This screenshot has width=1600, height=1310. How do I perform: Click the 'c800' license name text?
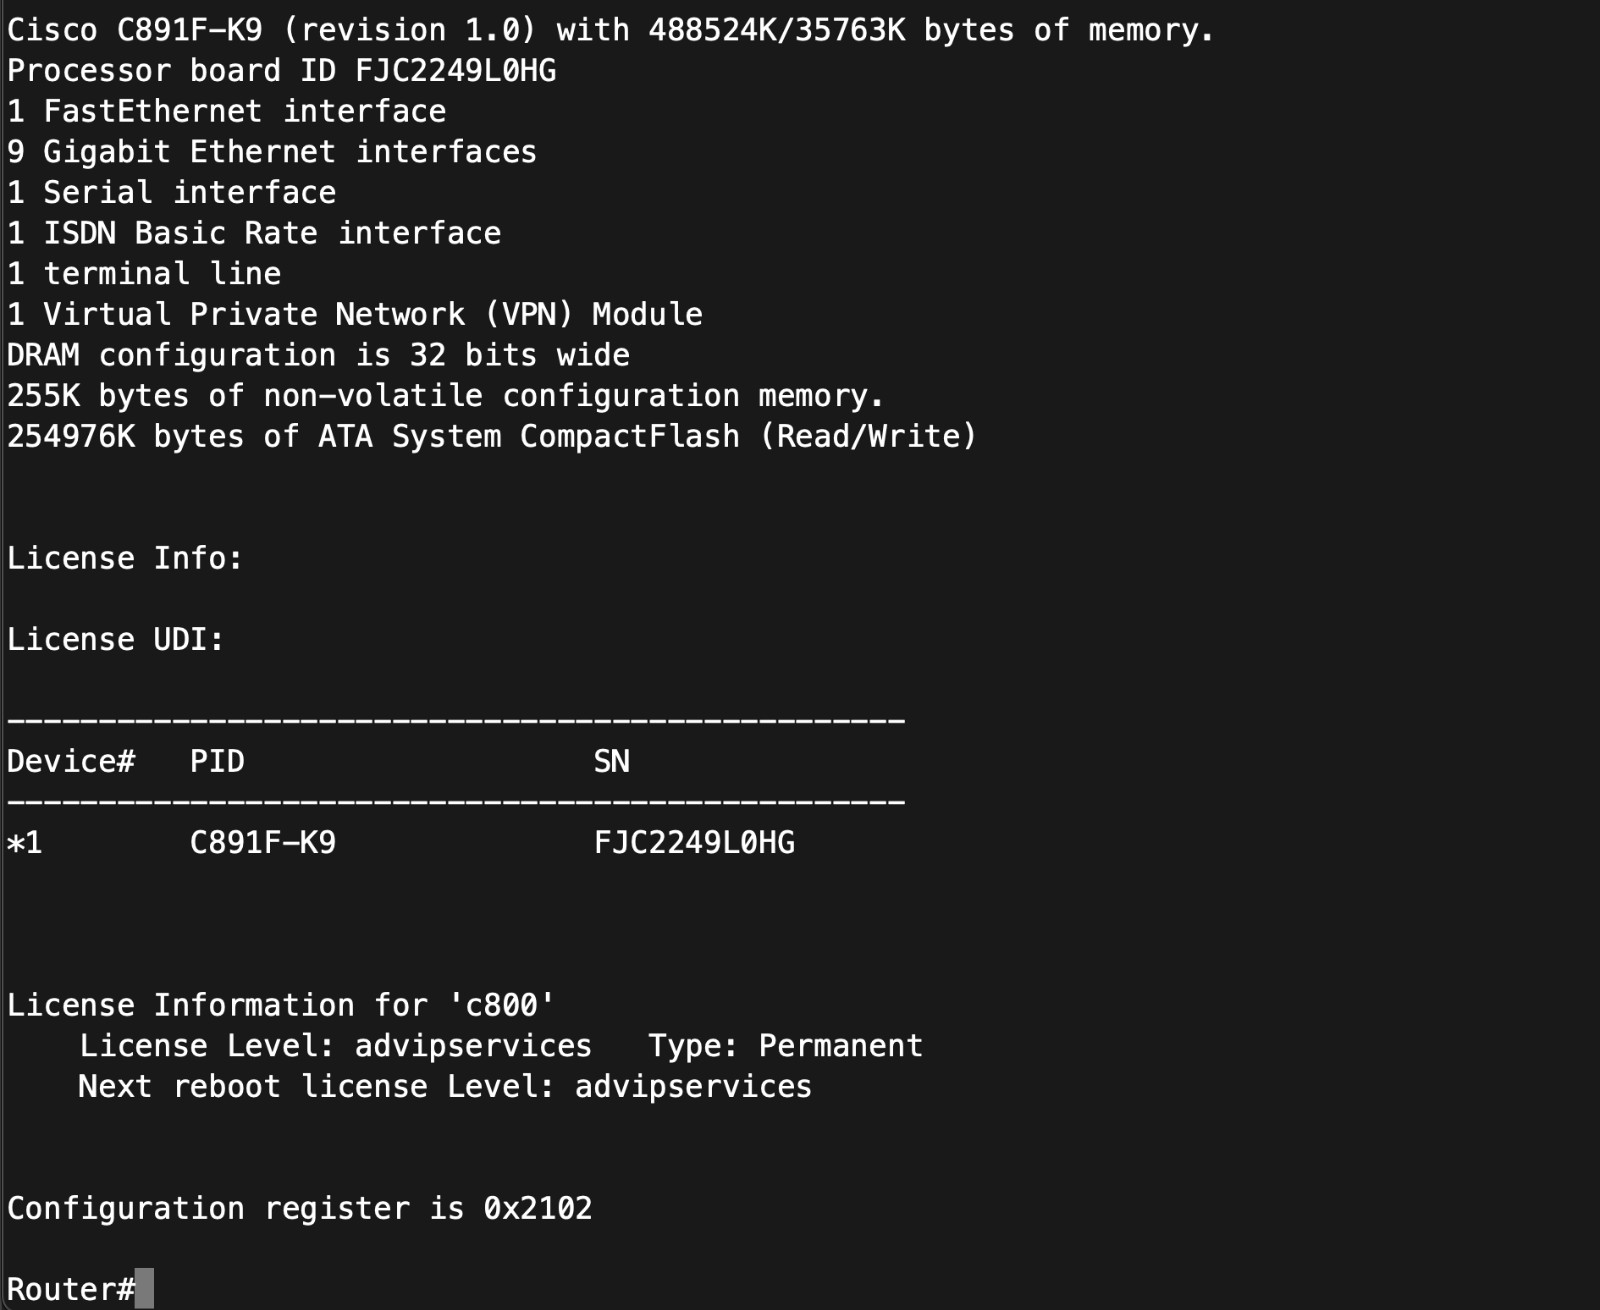(x=501, y=1004)
